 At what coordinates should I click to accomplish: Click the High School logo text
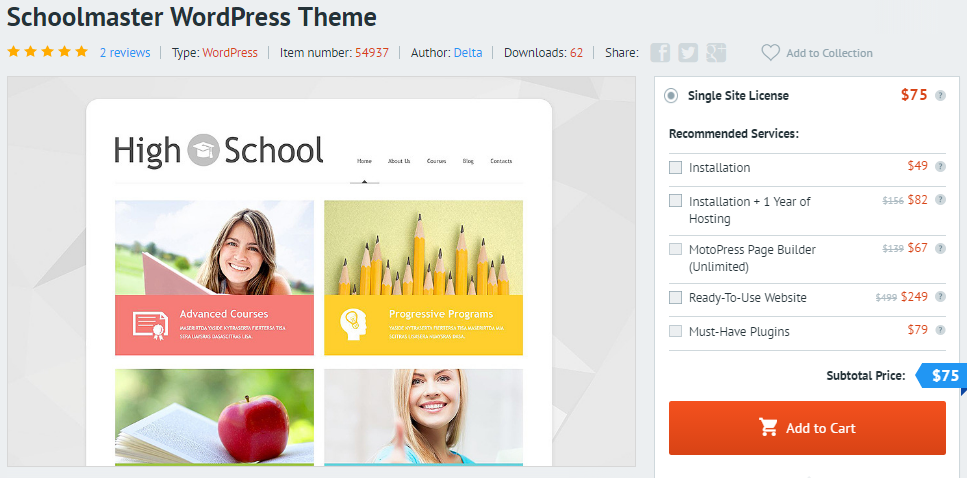pyautogui.click(x=219, y=150)
